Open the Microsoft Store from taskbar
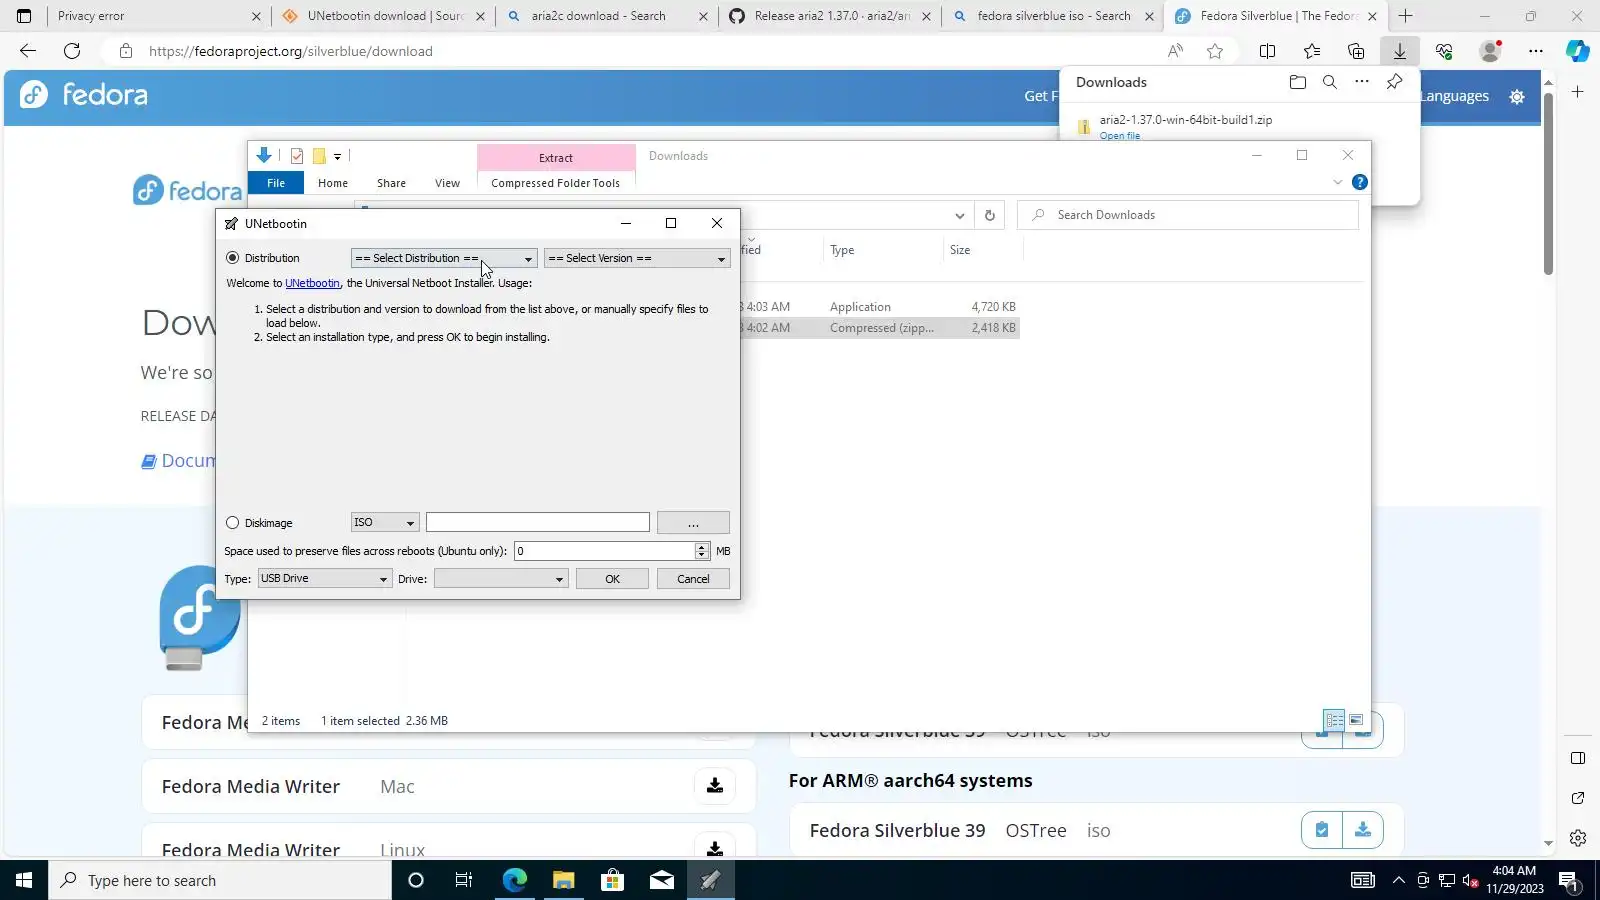The width and height of the screenshot is (1600, 900). click(612, 880)
